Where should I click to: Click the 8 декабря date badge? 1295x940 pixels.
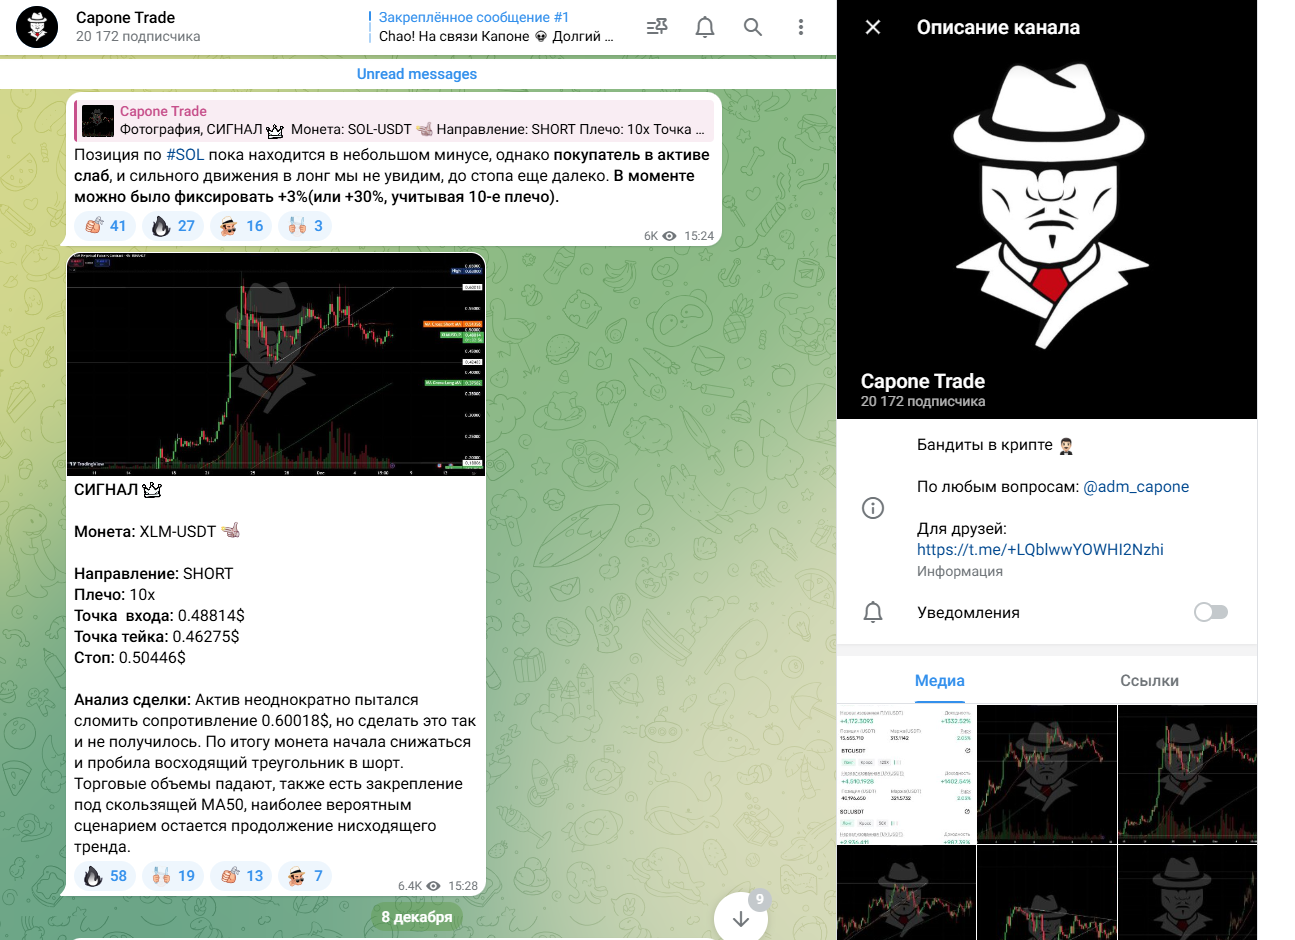[417, 917]
